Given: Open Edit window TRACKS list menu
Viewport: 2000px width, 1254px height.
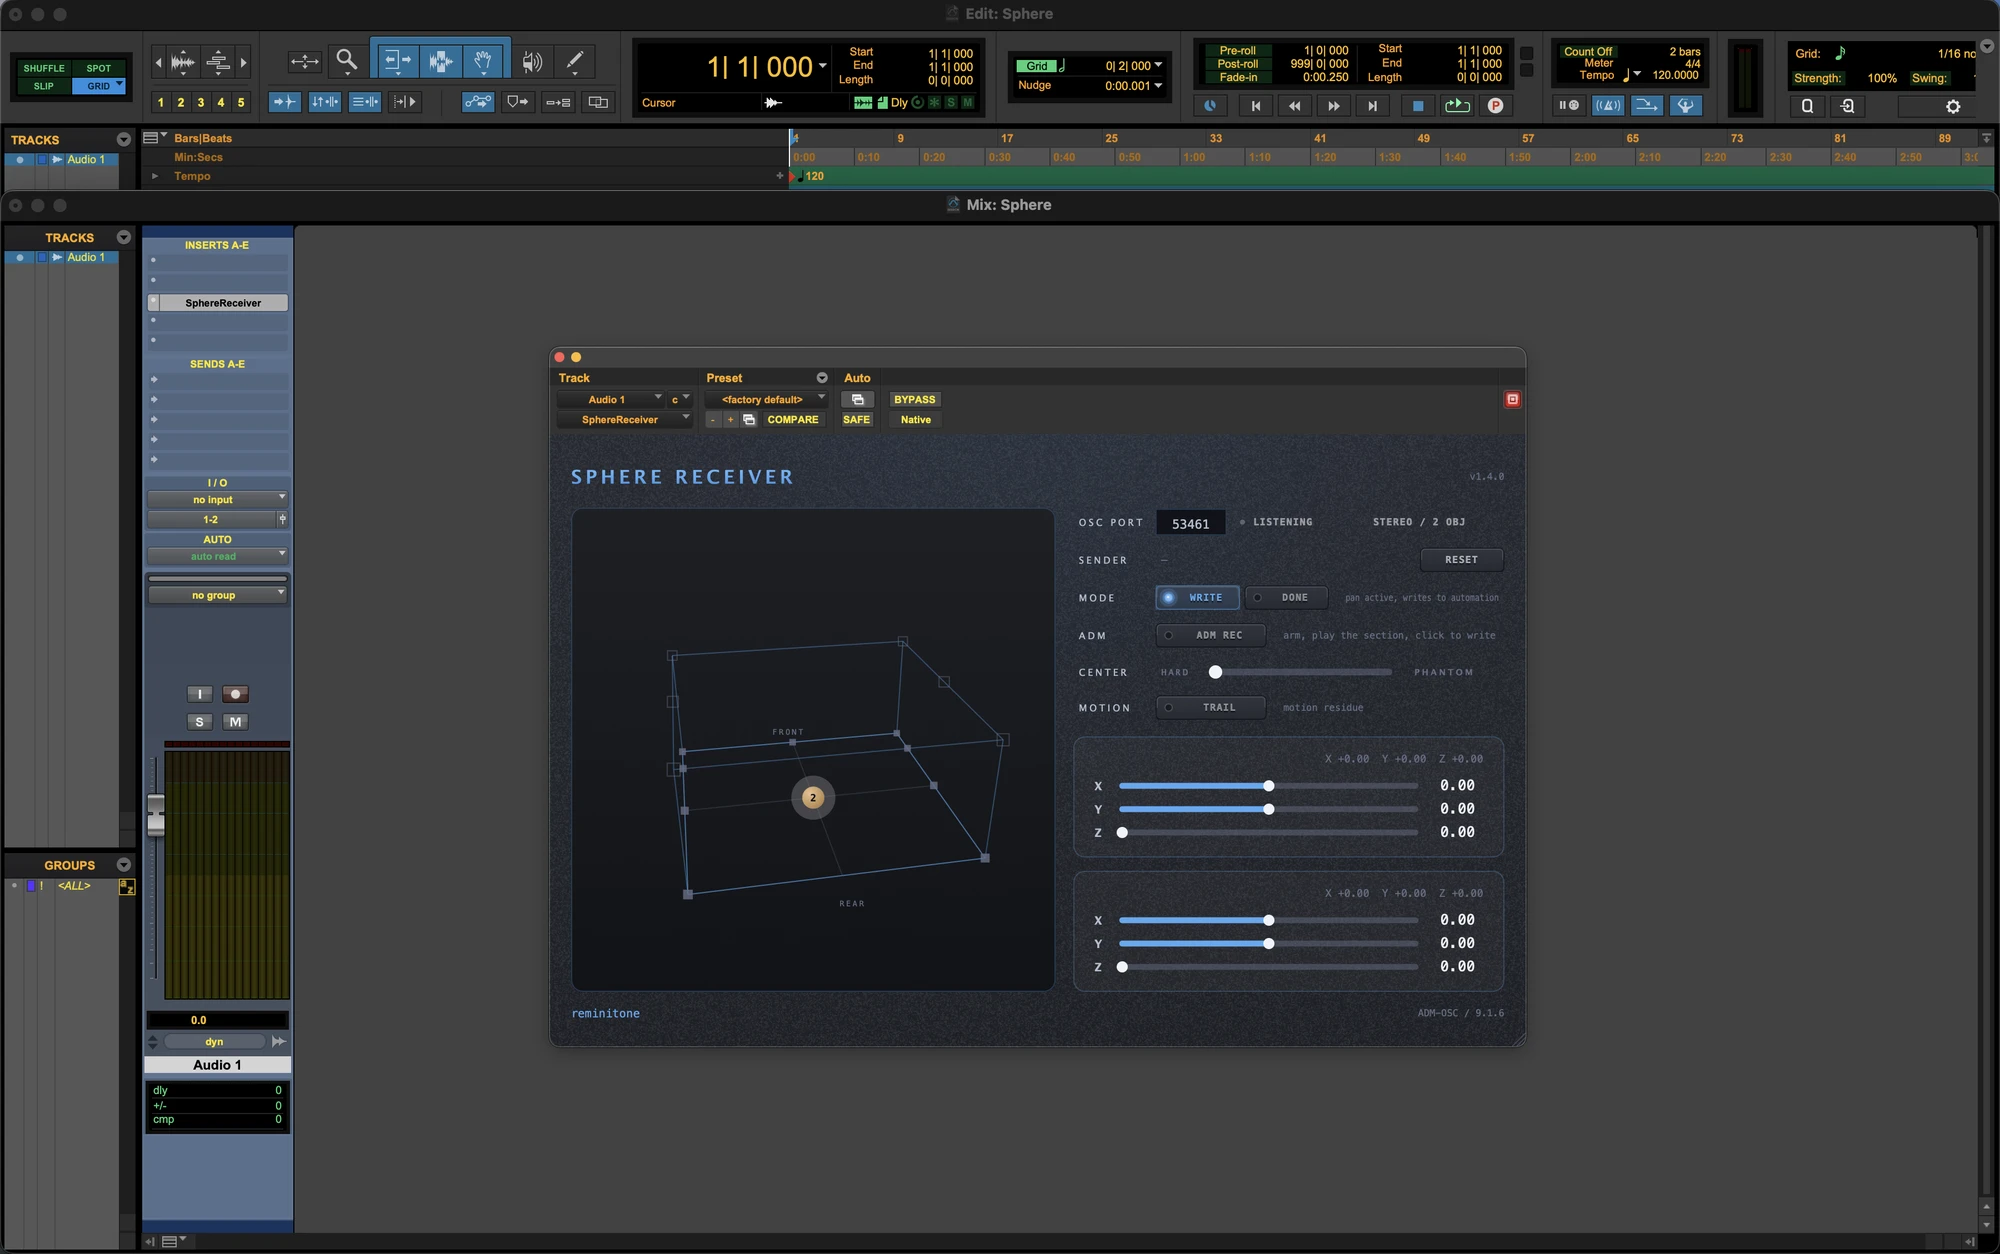Looking at the screenshot, I should click(124, 140).
